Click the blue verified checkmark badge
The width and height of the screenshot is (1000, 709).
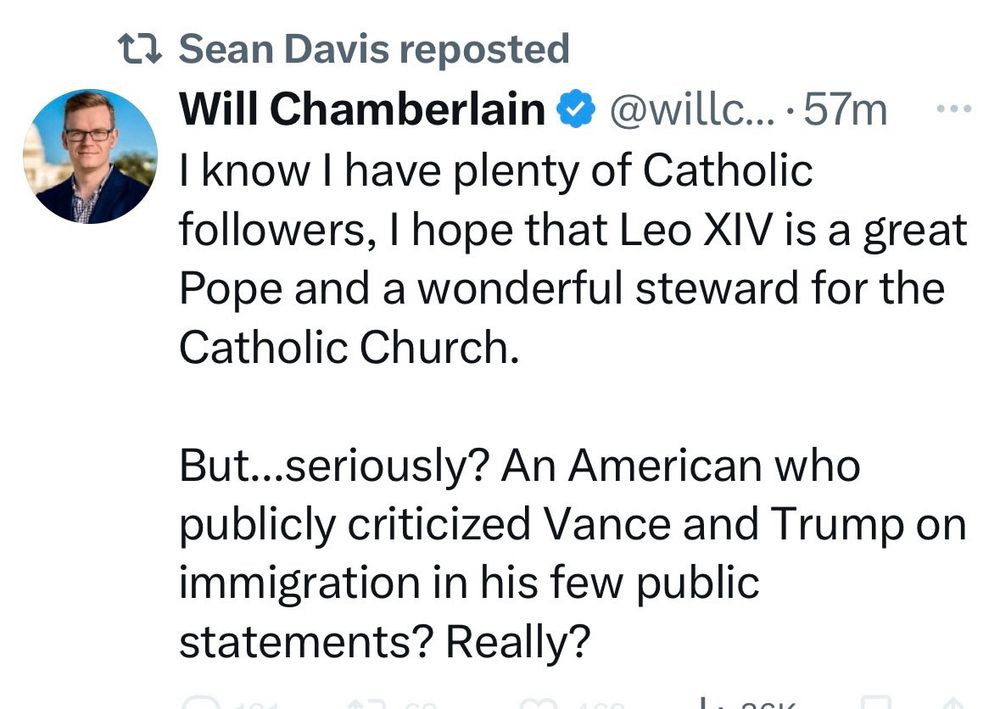pos(576,109)
